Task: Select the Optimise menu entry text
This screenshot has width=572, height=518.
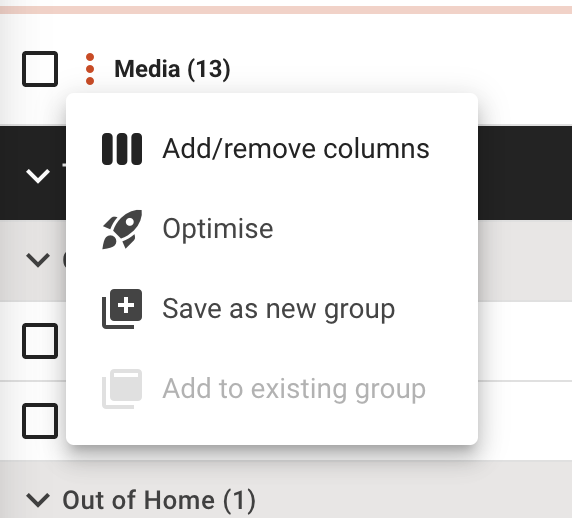Action: click(x=218, y=229)
